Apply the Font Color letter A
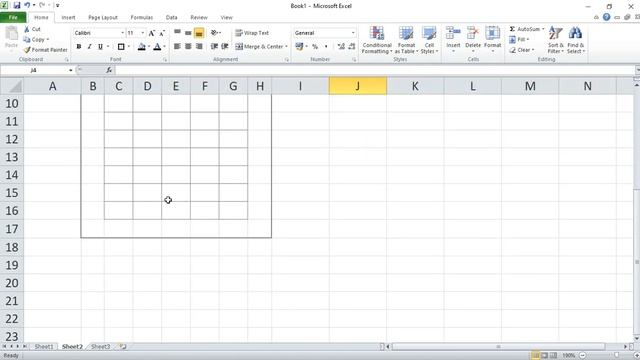The height and width of the screenshot is (360, 640). coord(157,47)
